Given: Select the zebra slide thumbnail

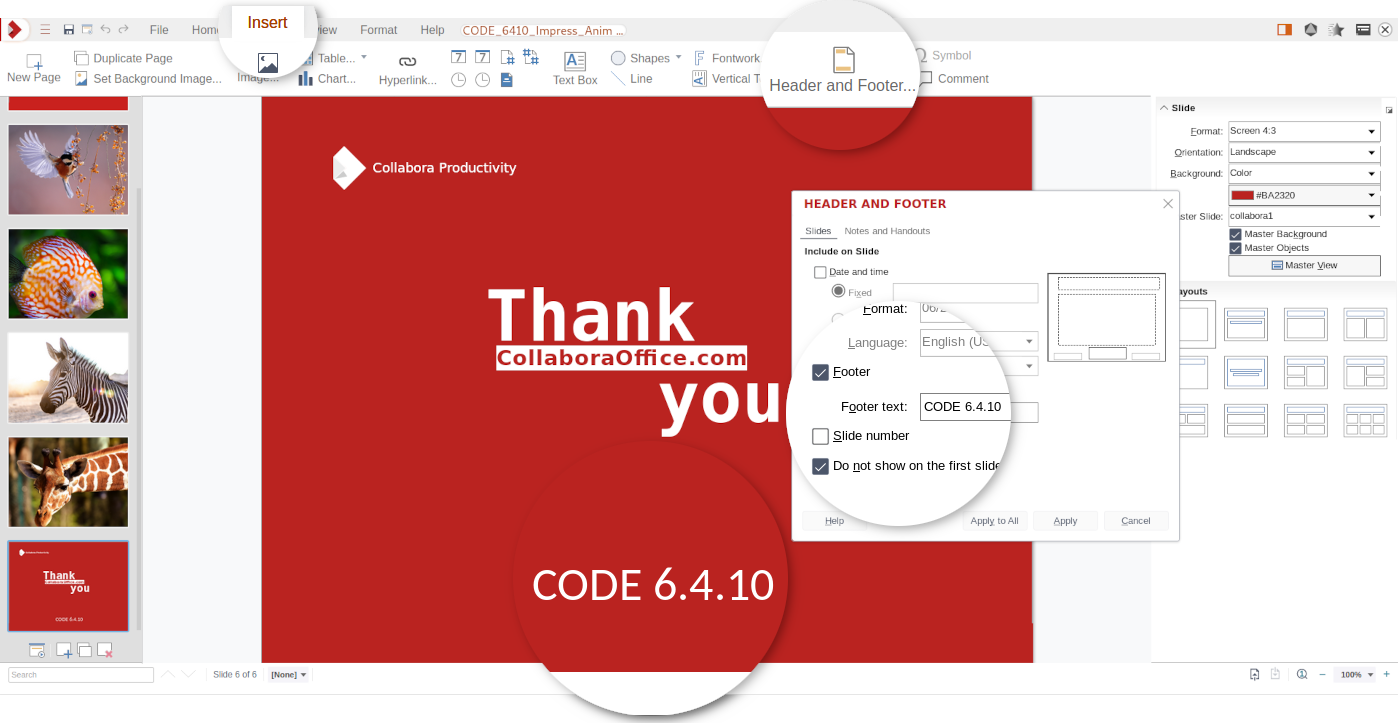Looking at the screenshot, I should tap(68, 378).
